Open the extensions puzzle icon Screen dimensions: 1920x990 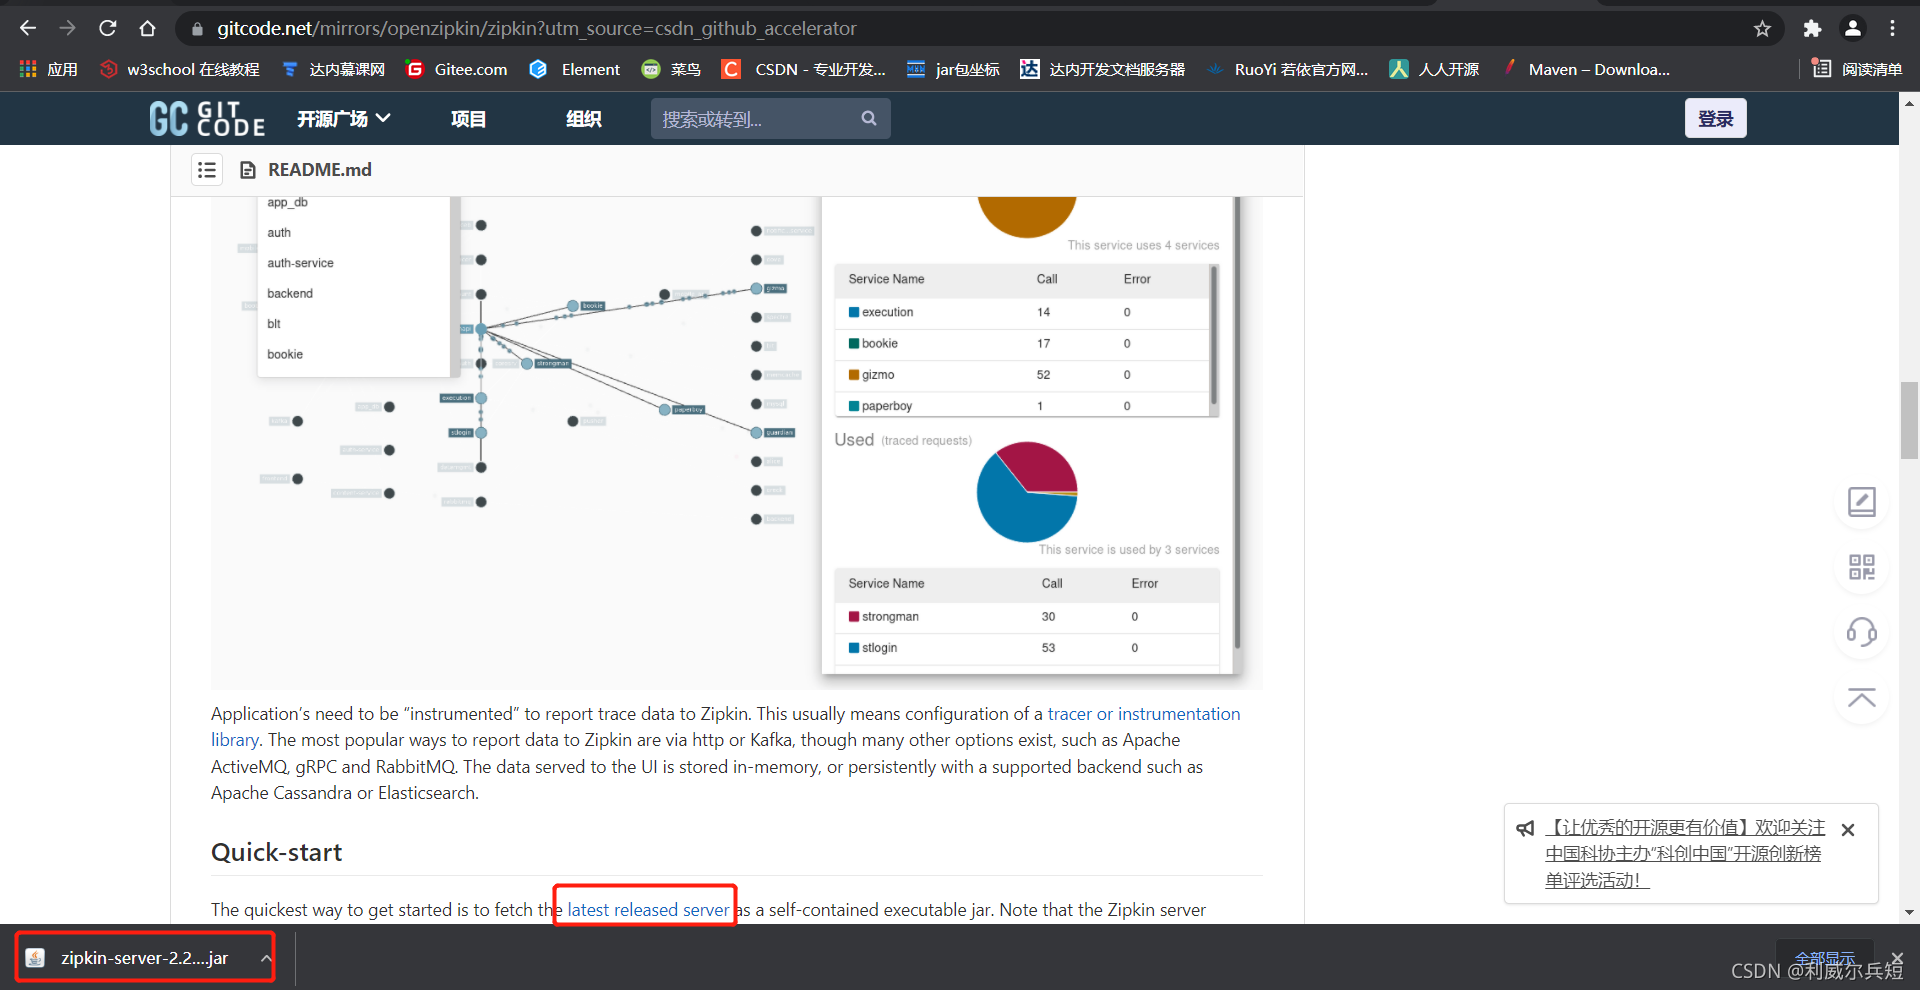click(x=1812, y=29)
